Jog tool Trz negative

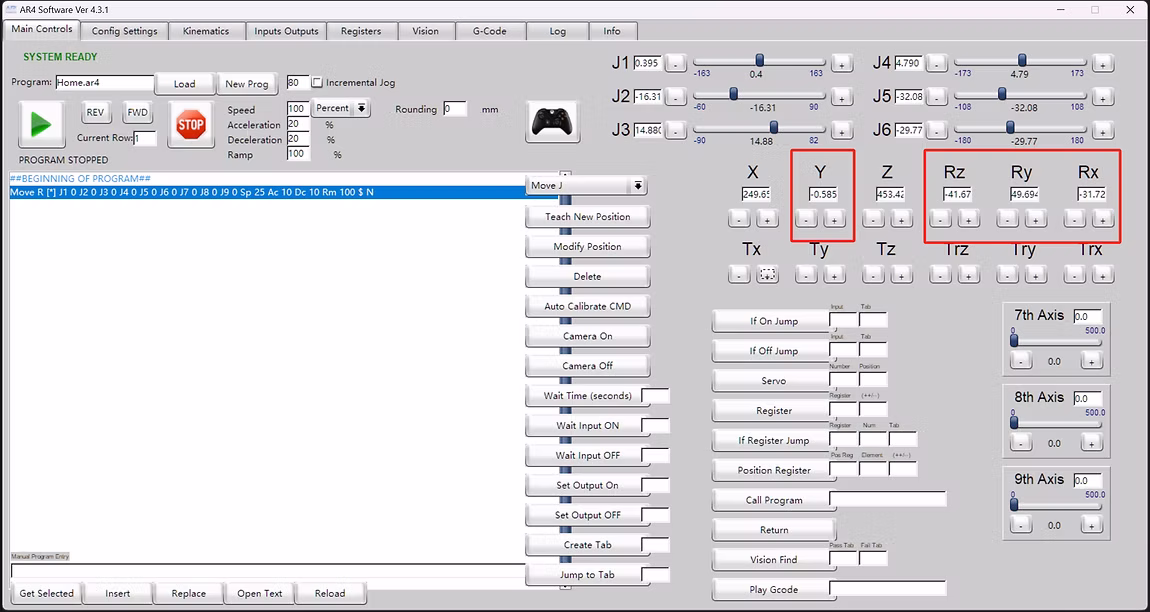(940, 275)
